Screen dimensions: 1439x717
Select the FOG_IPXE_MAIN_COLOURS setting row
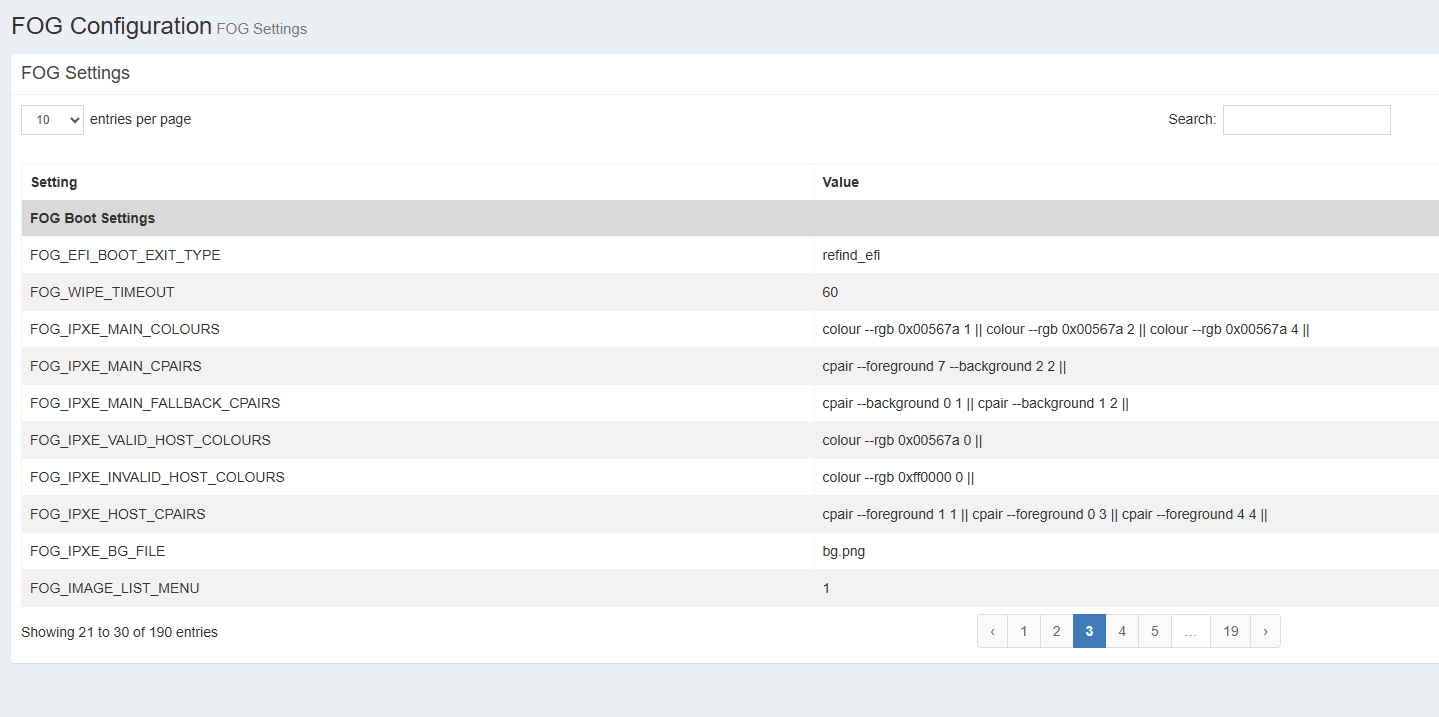point(125,329)
